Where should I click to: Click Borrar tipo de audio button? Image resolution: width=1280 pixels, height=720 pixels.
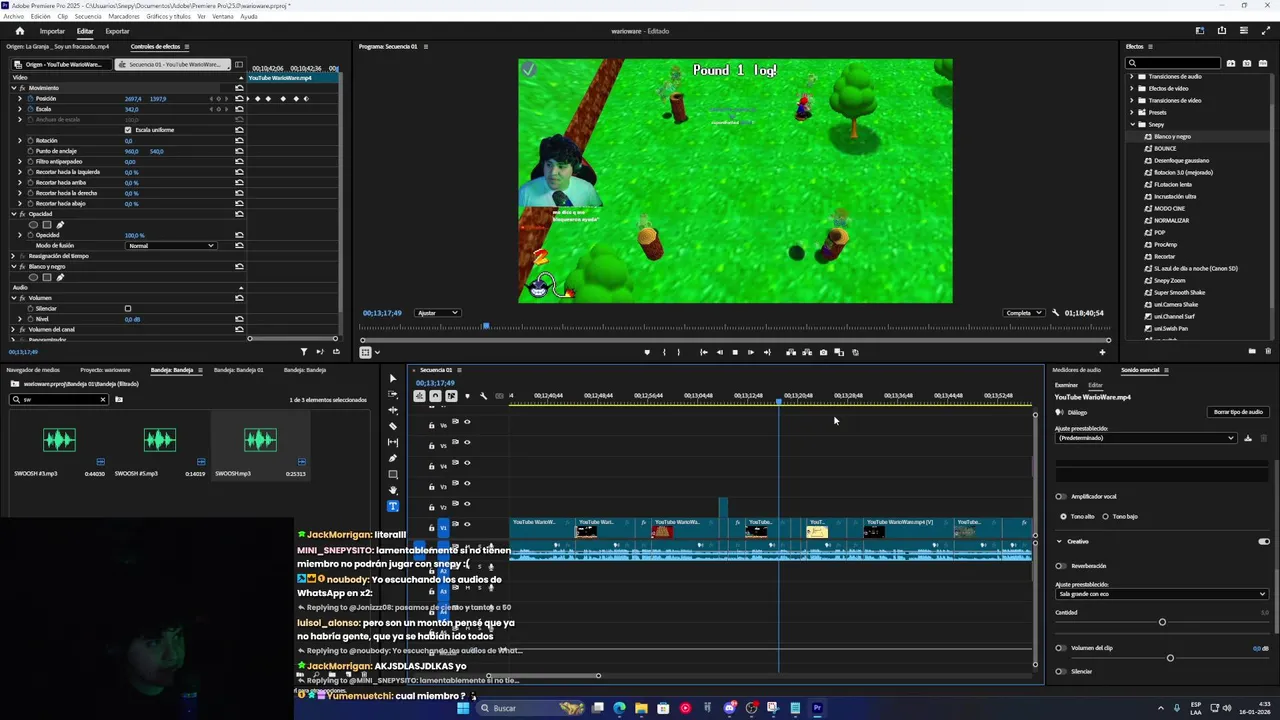1238,412
